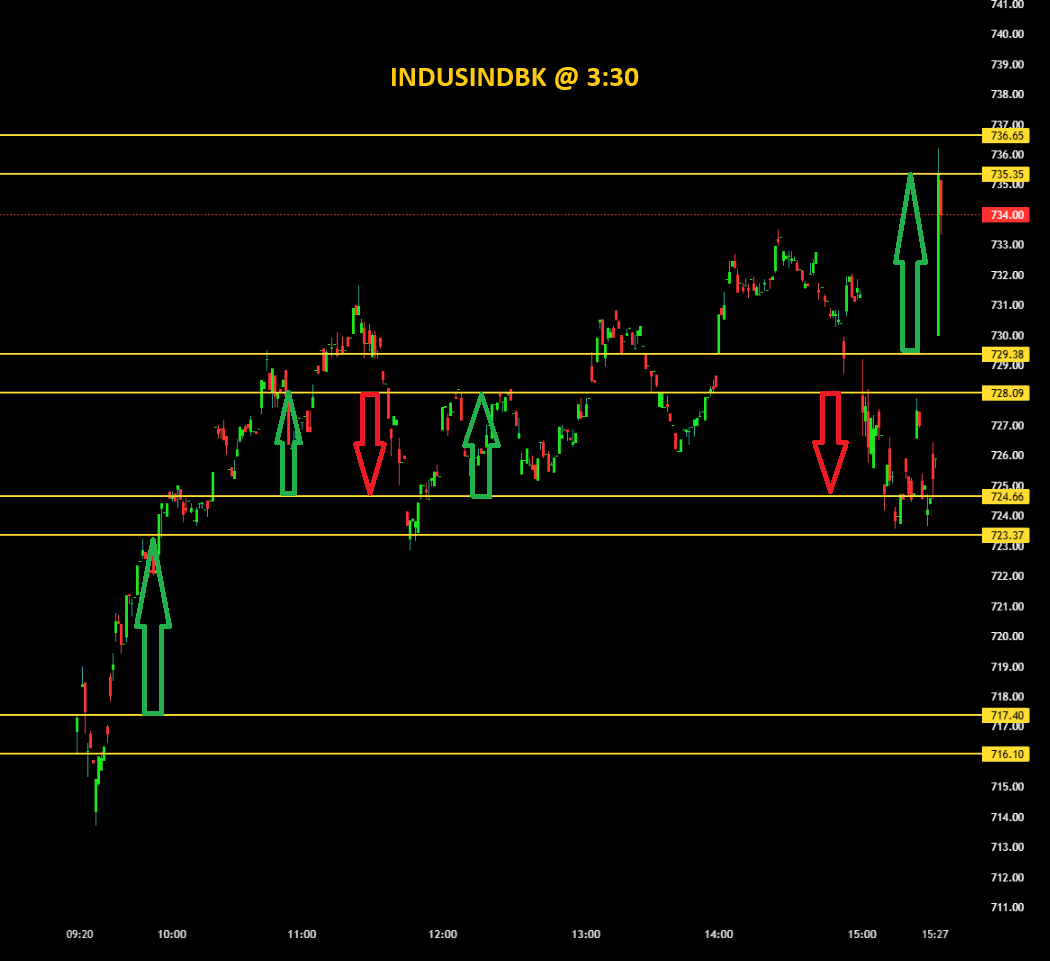Select the 717.40 price level label
The width and height of the screenshot is (1050, 961).
(x=1006, y=715)
